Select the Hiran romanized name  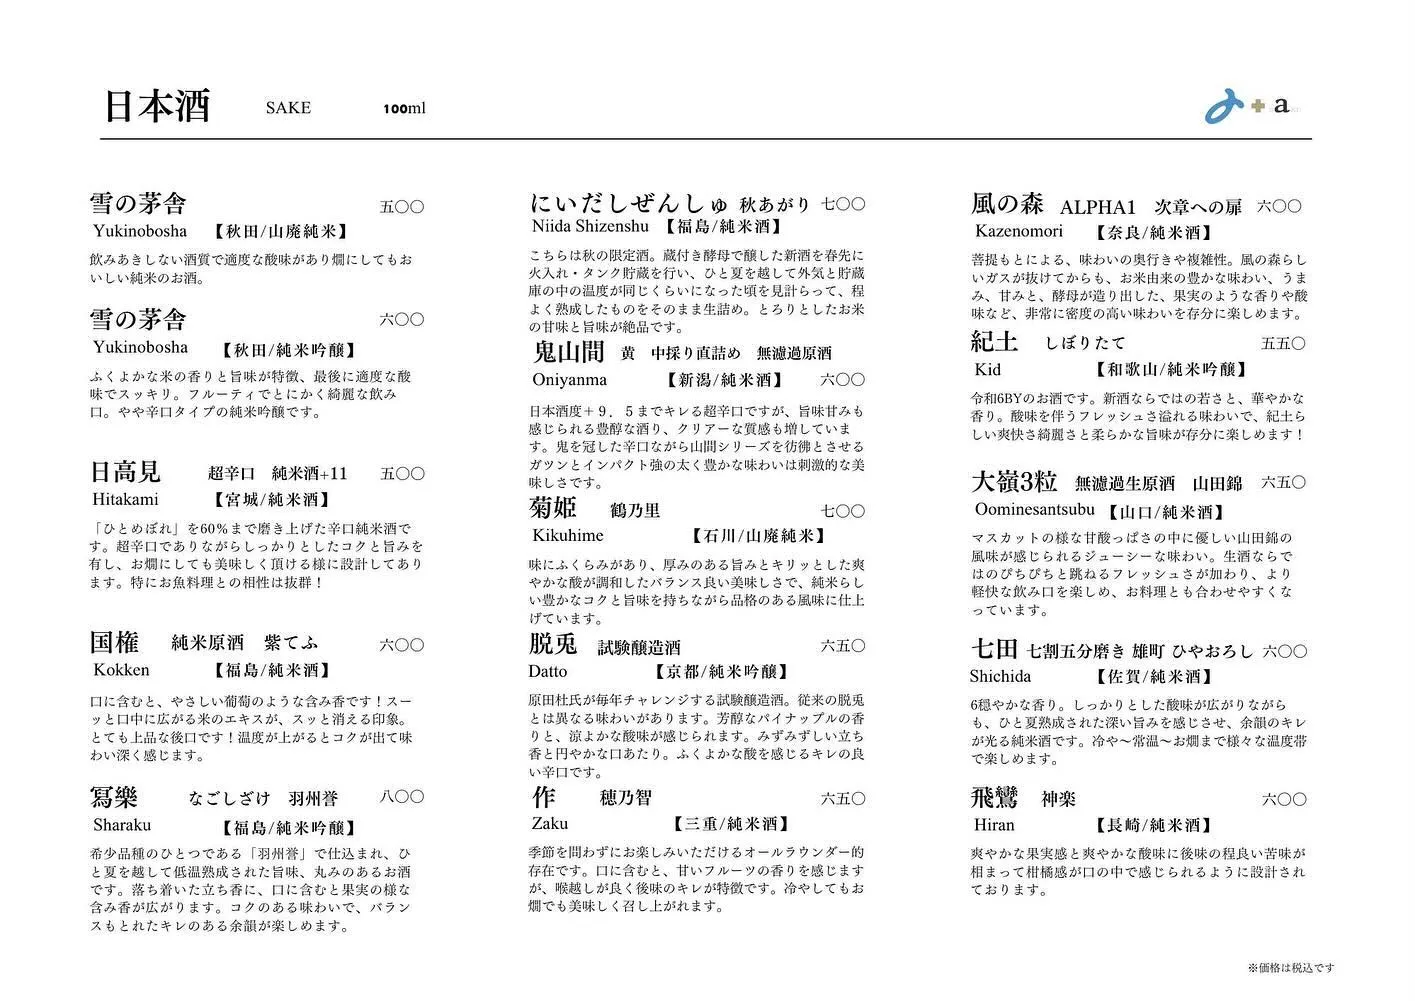point(994,825)
